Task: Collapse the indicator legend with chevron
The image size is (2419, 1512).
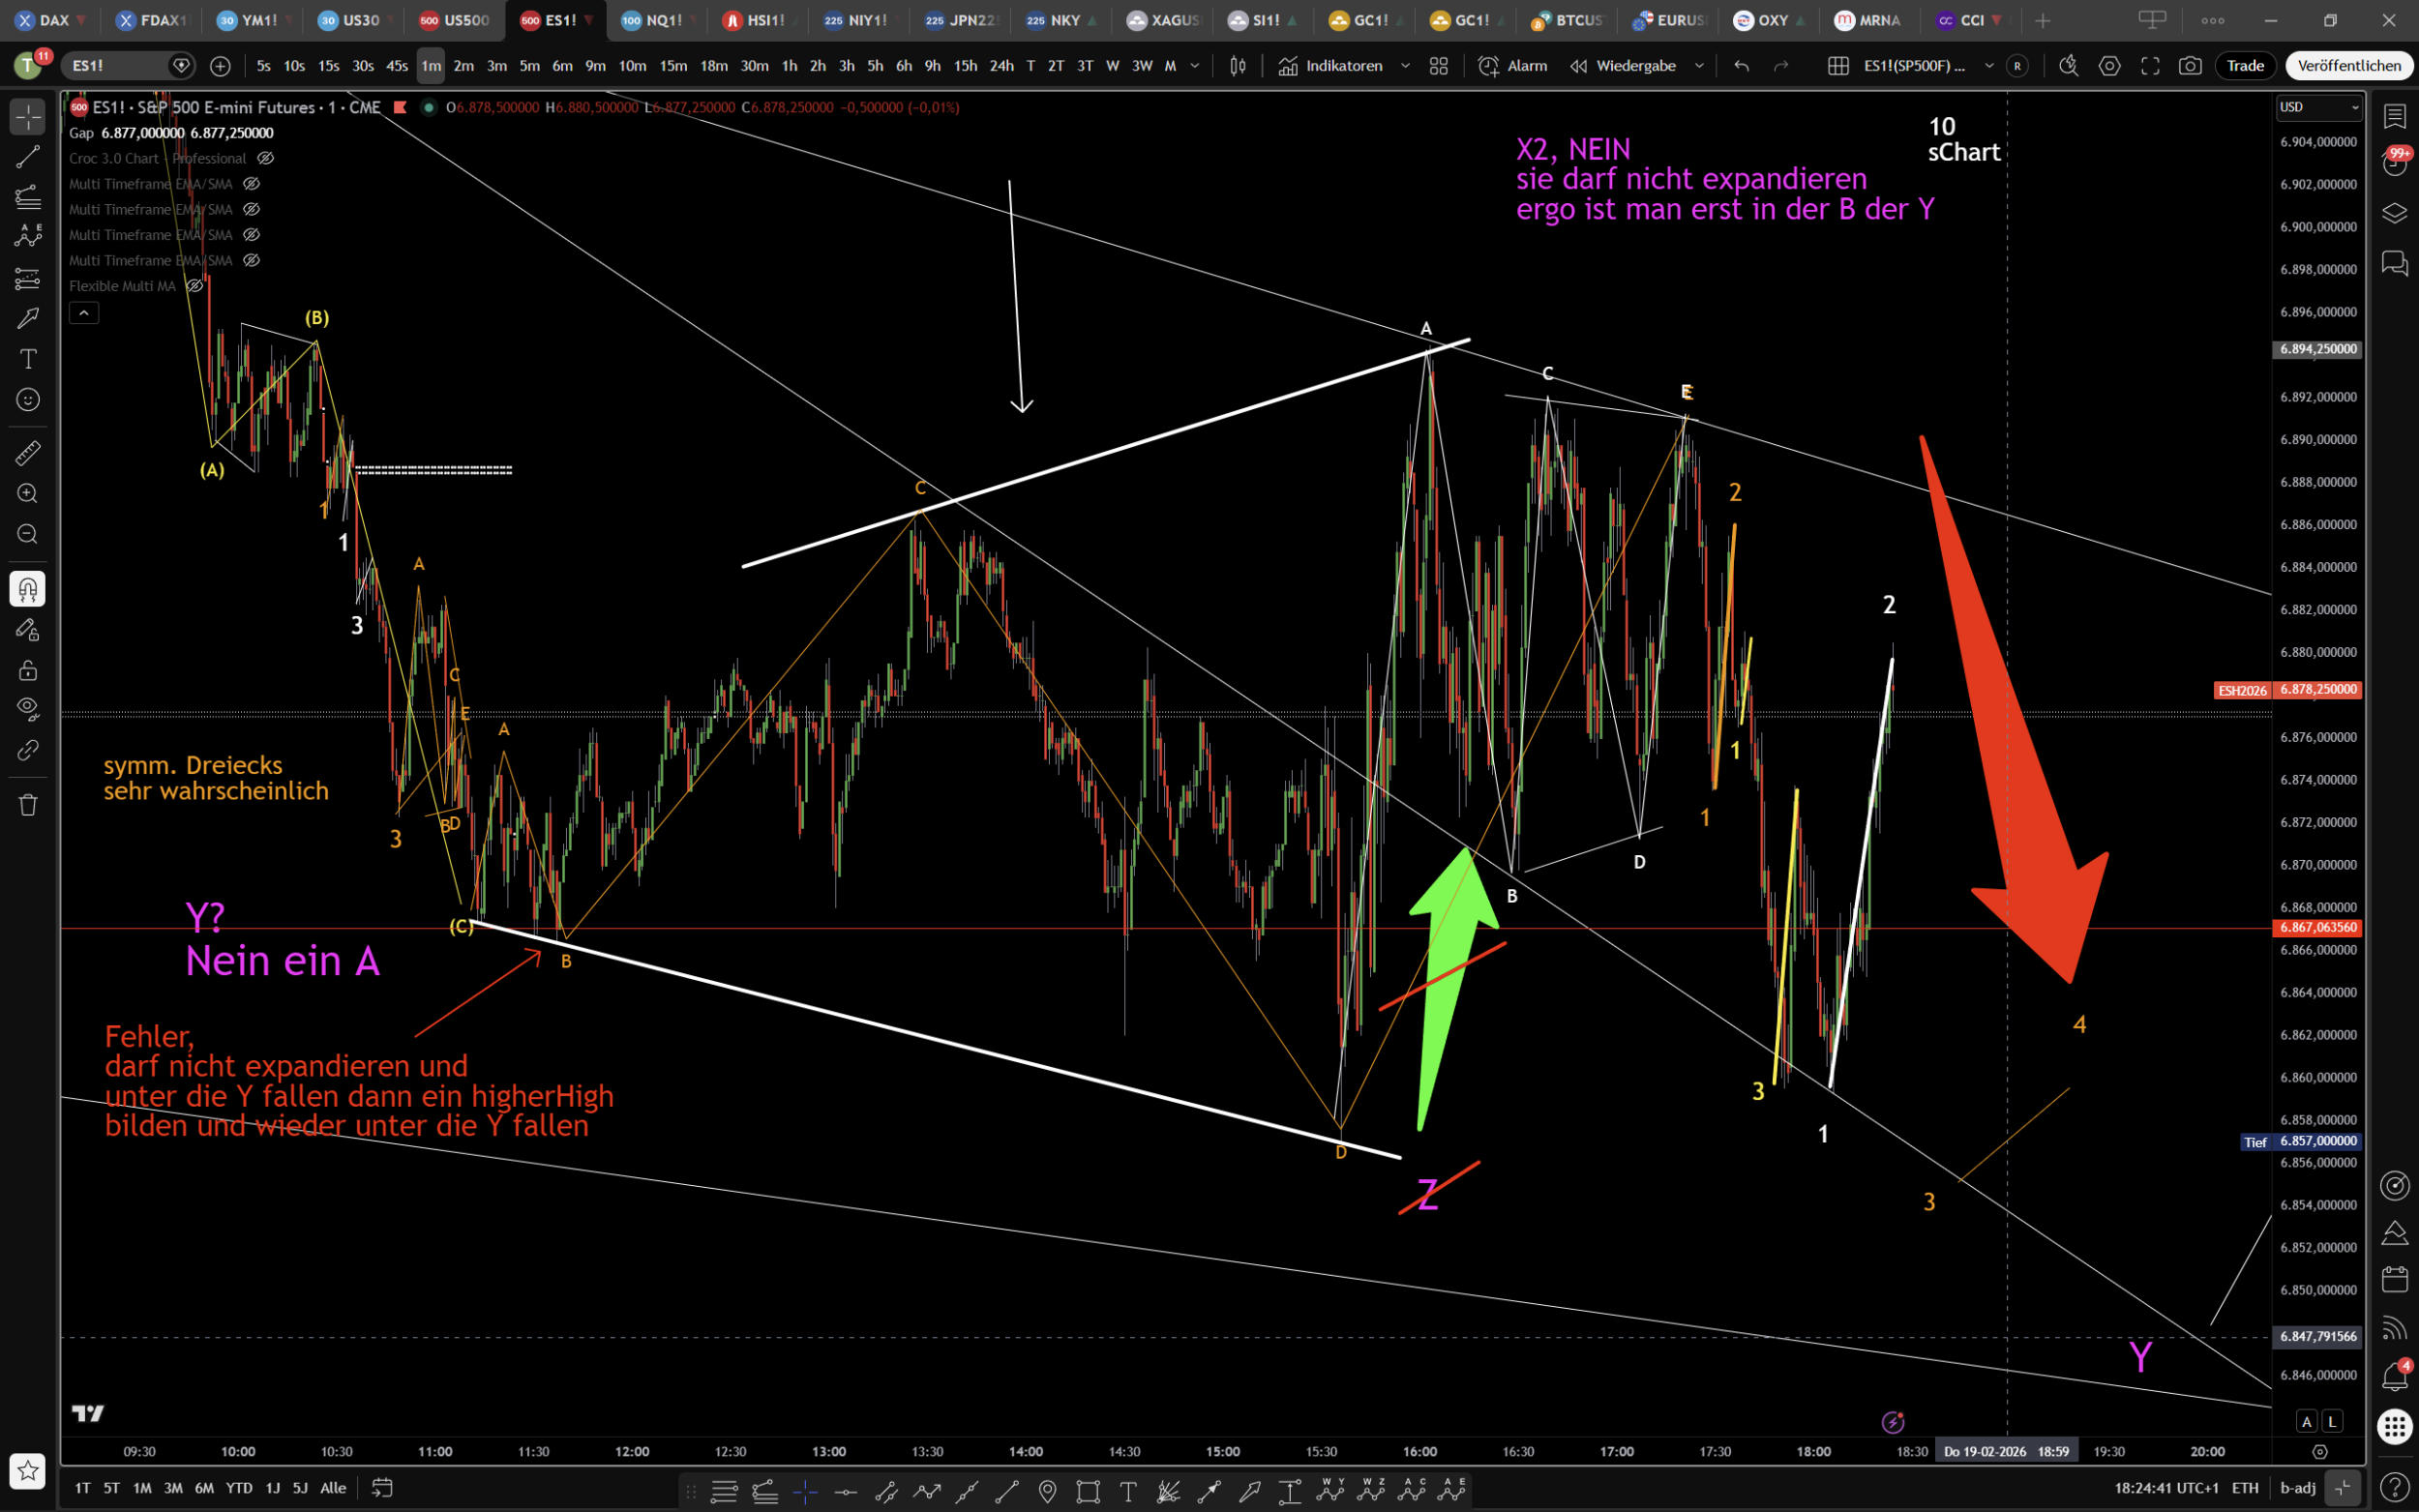Action: (x=84, y=314)
